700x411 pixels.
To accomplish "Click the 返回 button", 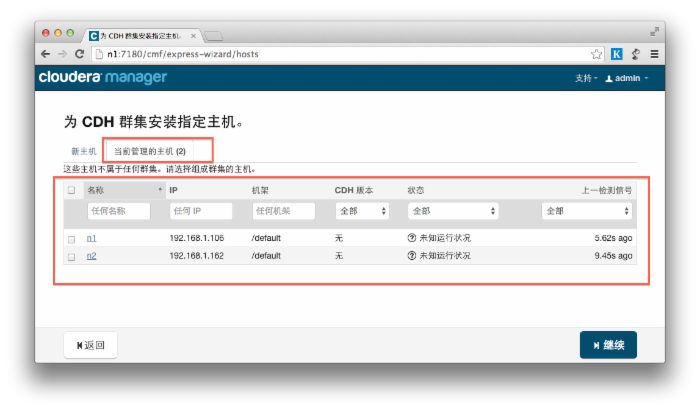I will coord(90,345).
